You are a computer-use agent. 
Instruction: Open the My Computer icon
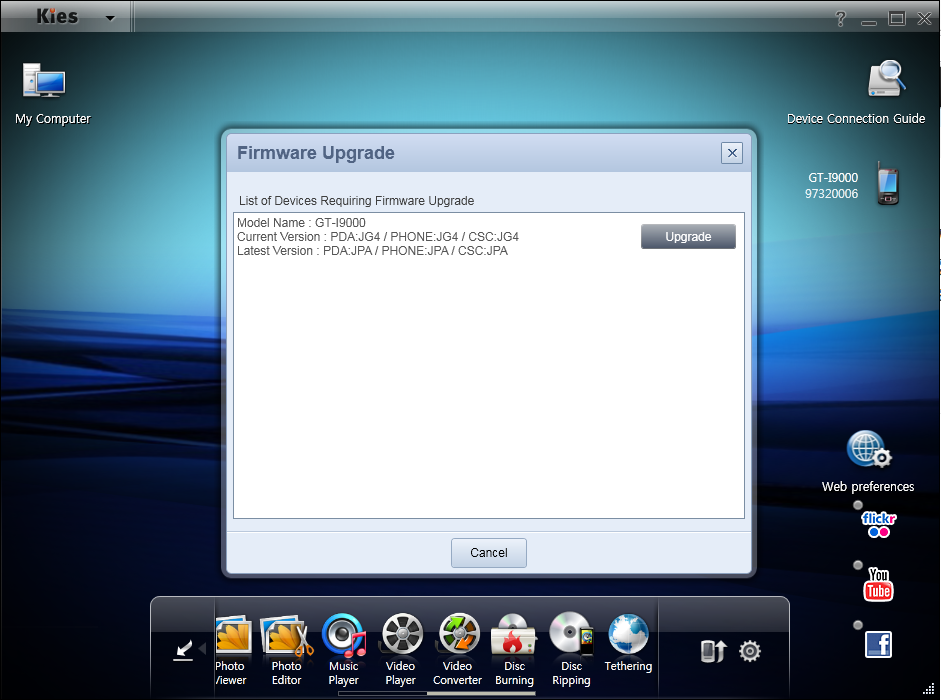[x=44, y=80]
